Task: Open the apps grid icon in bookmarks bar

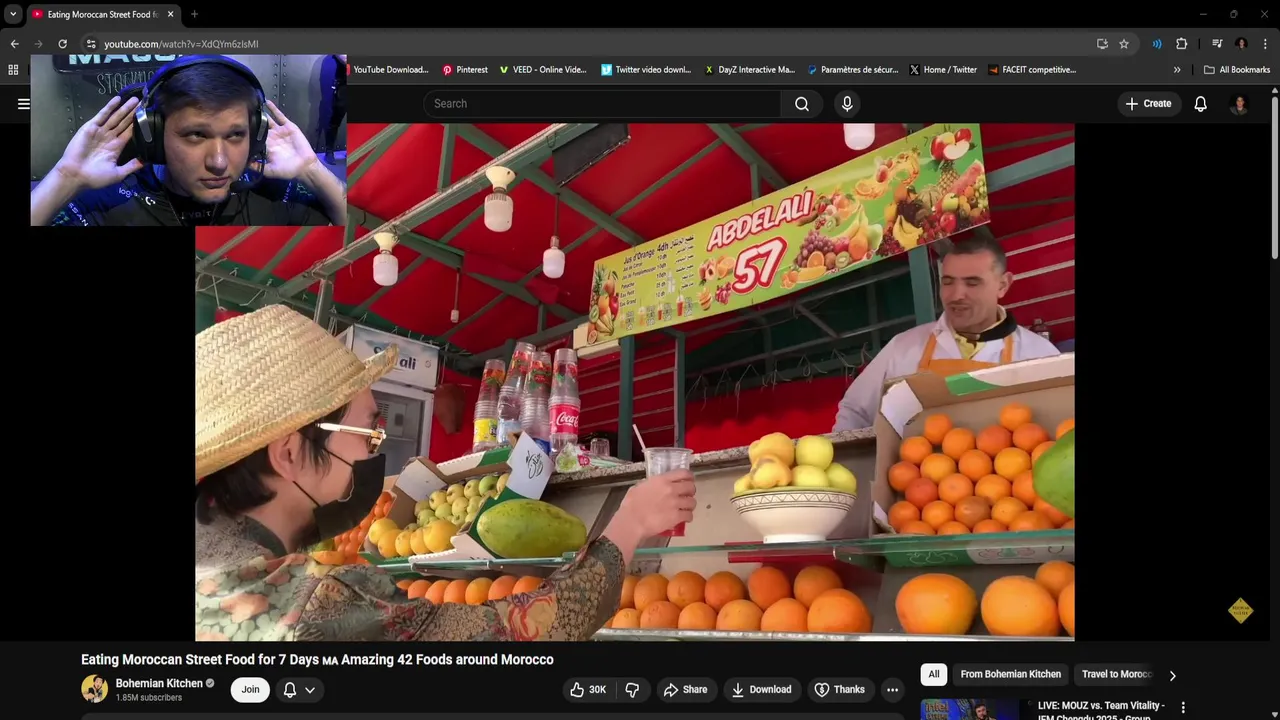Action: tap(13, 70)
